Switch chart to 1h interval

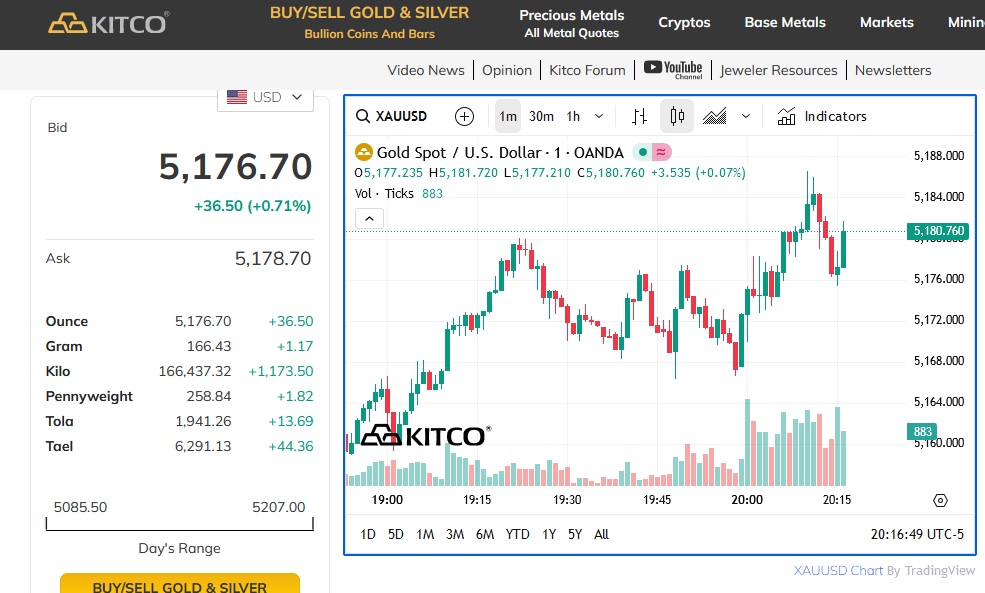[x=573, y=116]
